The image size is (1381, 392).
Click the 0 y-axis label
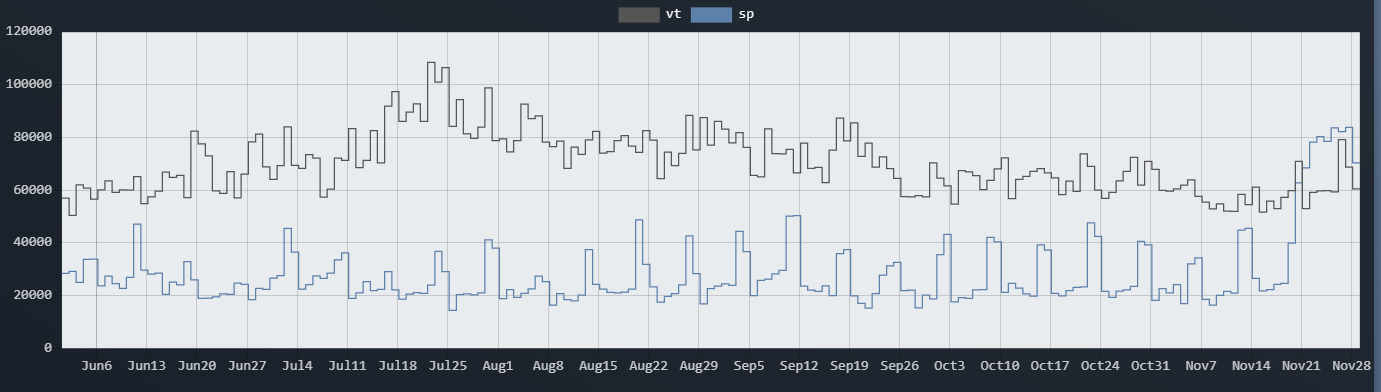pos(48,348)
